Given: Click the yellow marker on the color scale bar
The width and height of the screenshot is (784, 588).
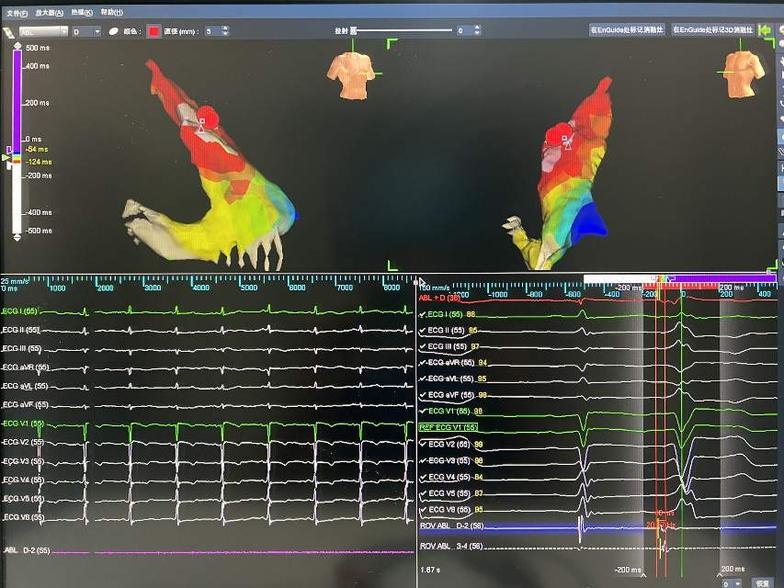Looking at the screenshot, I should tap(6, 157).
